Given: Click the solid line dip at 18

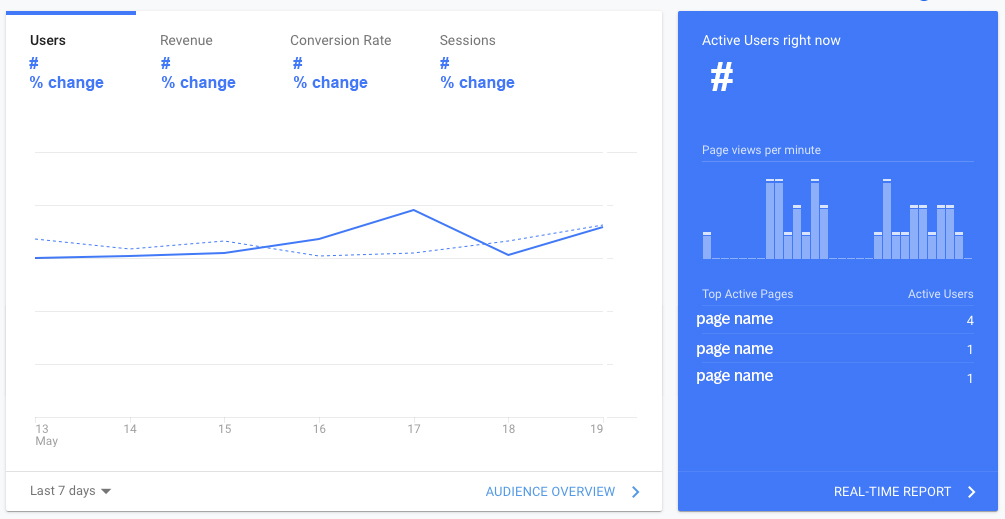Looking at the screenshot, I should point(508,254).
